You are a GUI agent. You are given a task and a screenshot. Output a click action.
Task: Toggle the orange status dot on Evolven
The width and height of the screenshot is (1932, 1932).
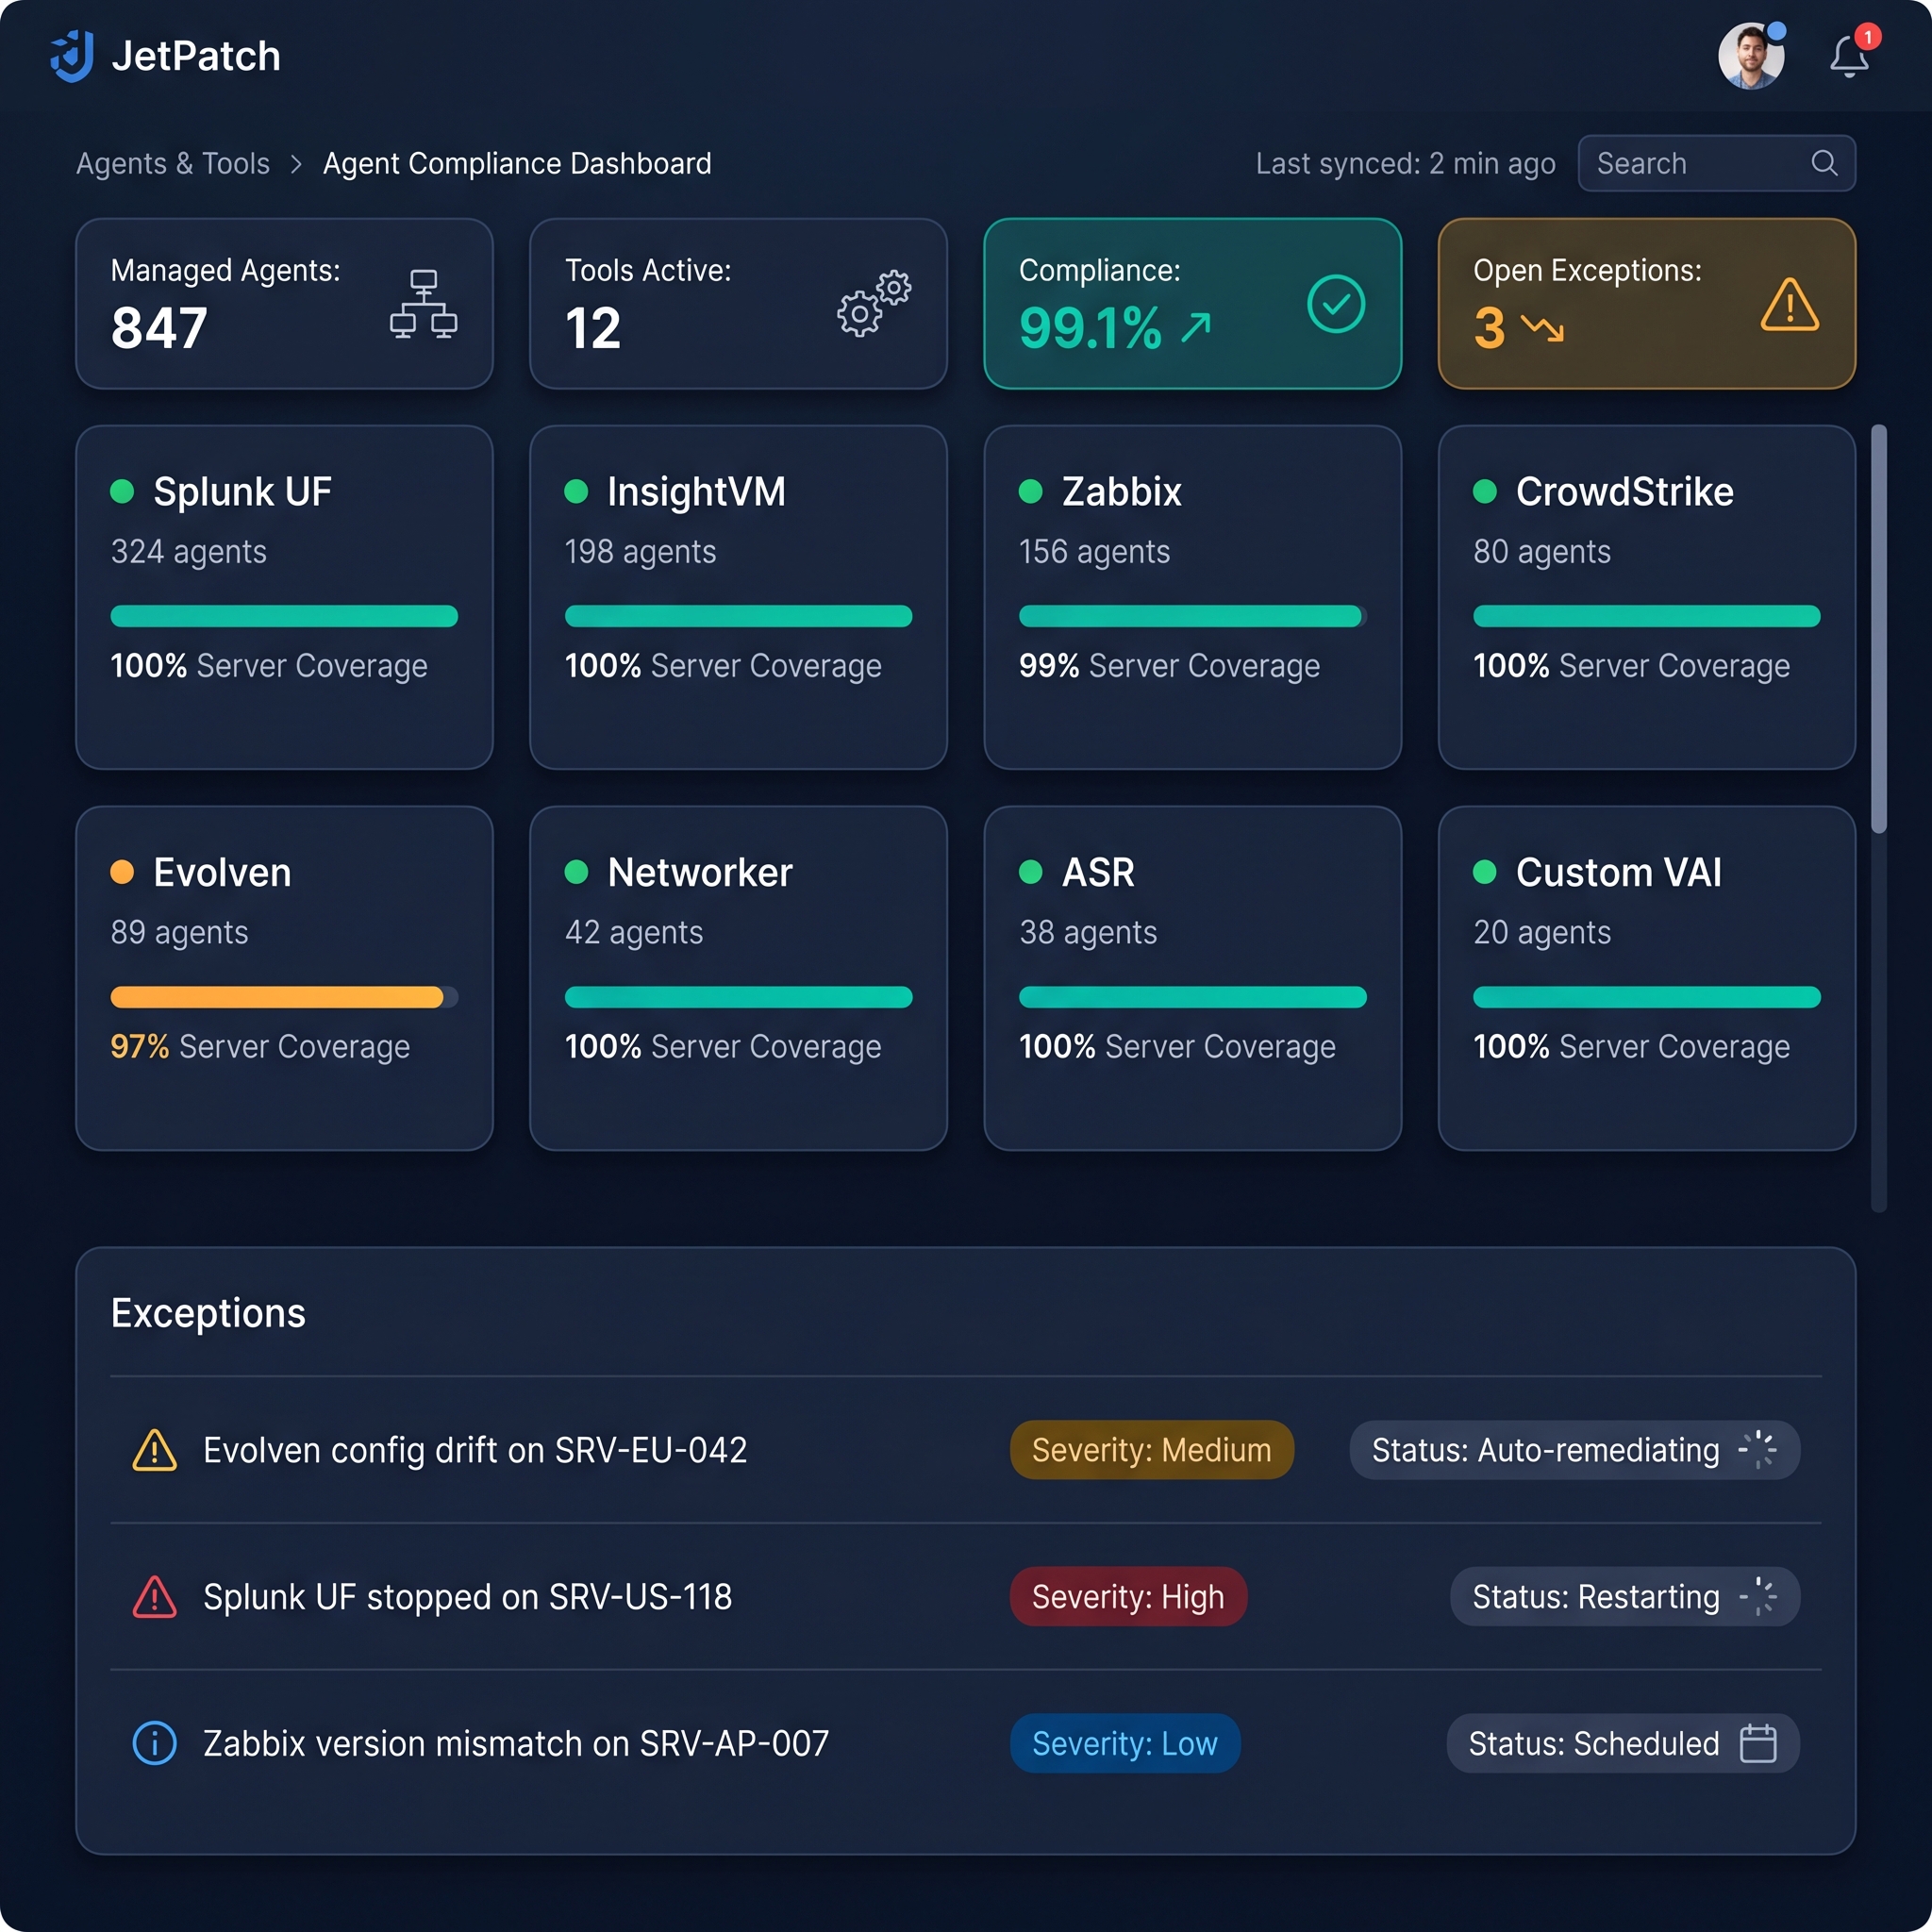pos(123,872)
